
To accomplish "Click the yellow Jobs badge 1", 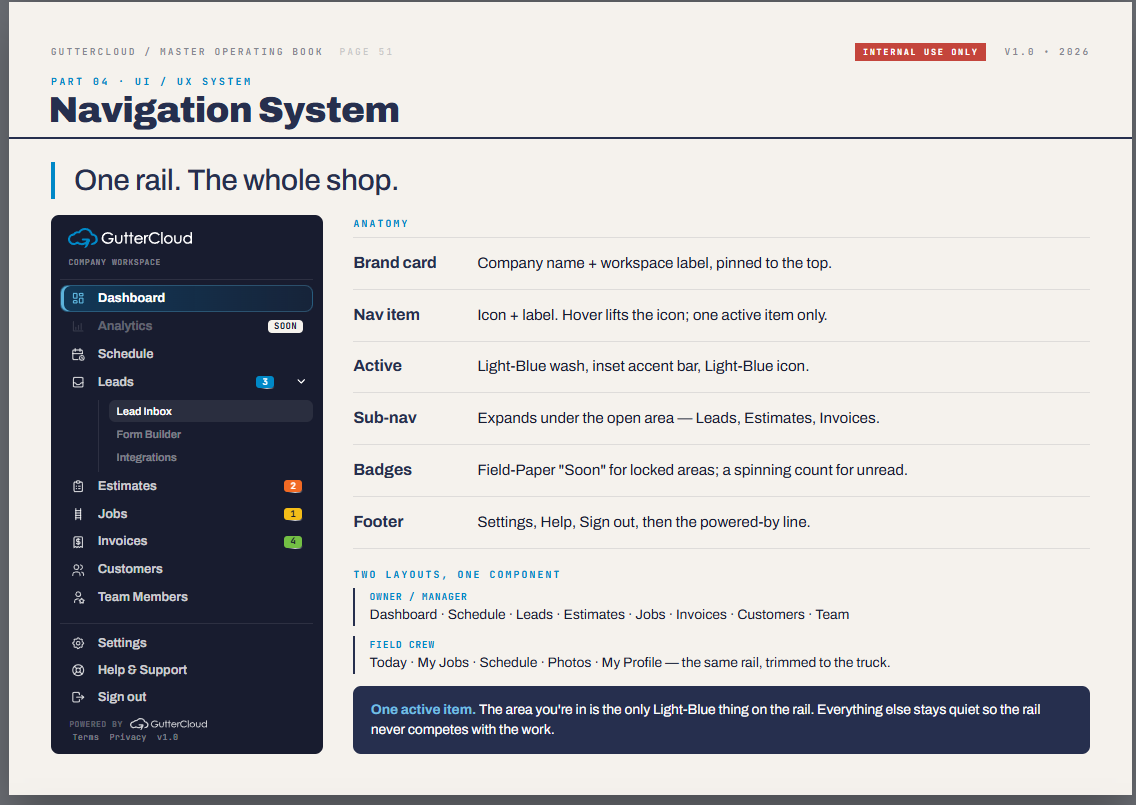I will [x=293, y=514].
